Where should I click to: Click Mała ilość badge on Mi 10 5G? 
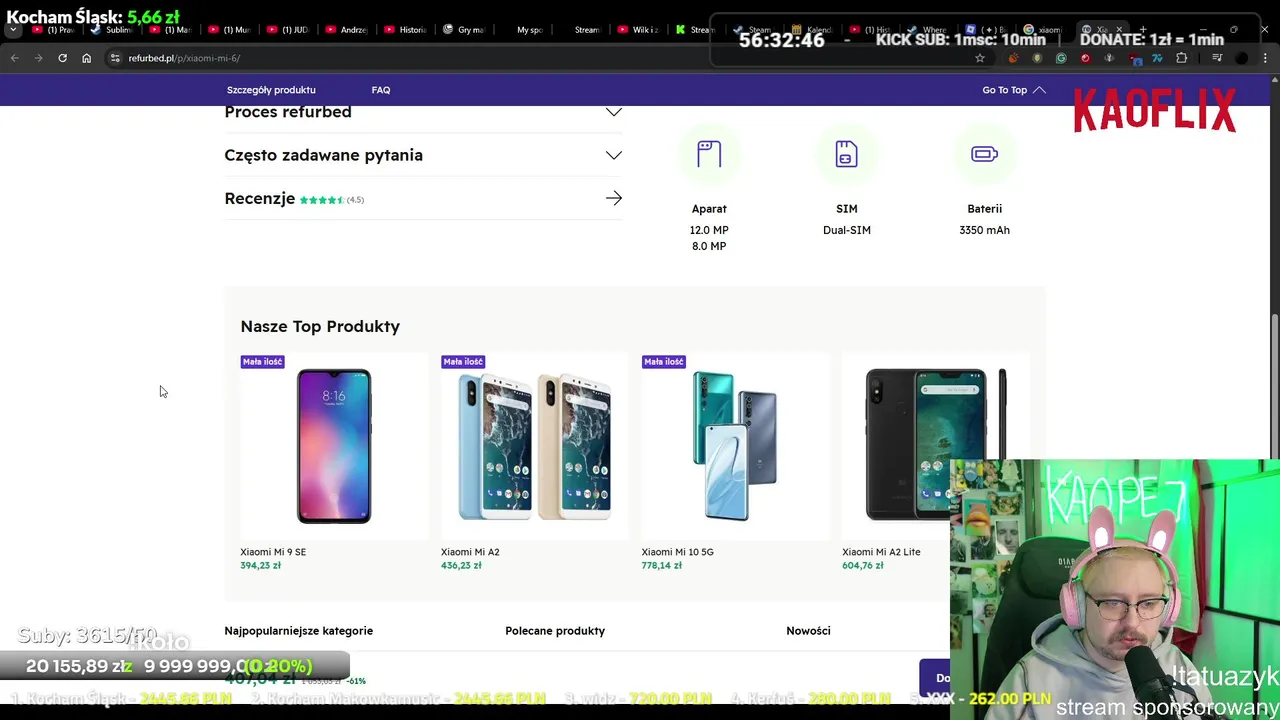[x=663, y=361]
